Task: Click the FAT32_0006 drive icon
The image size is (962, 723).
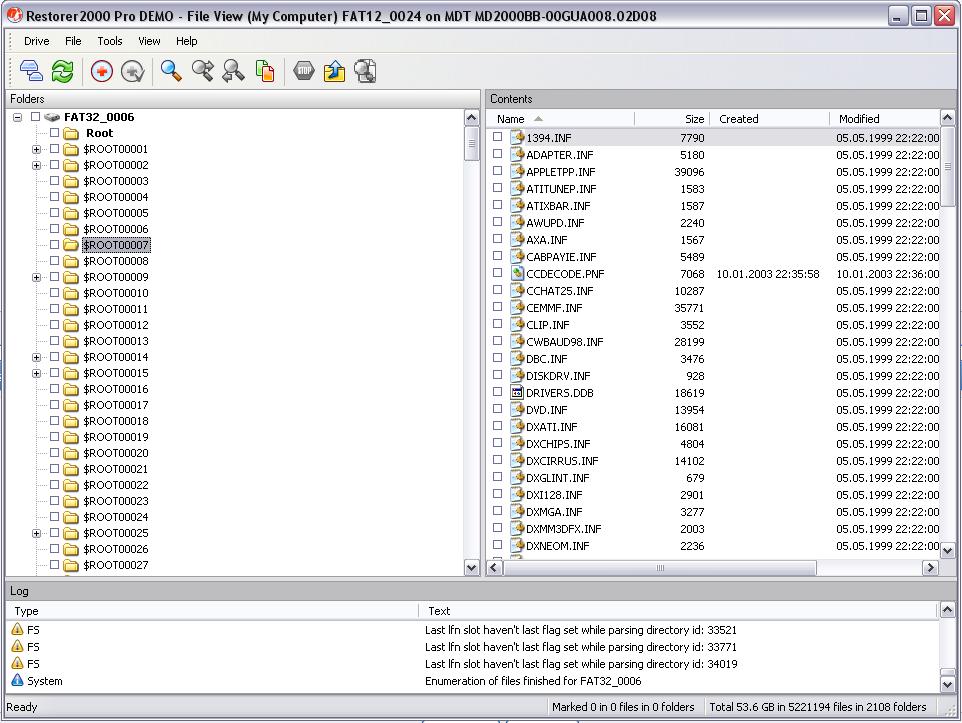Action: click(x=52, y=117)
